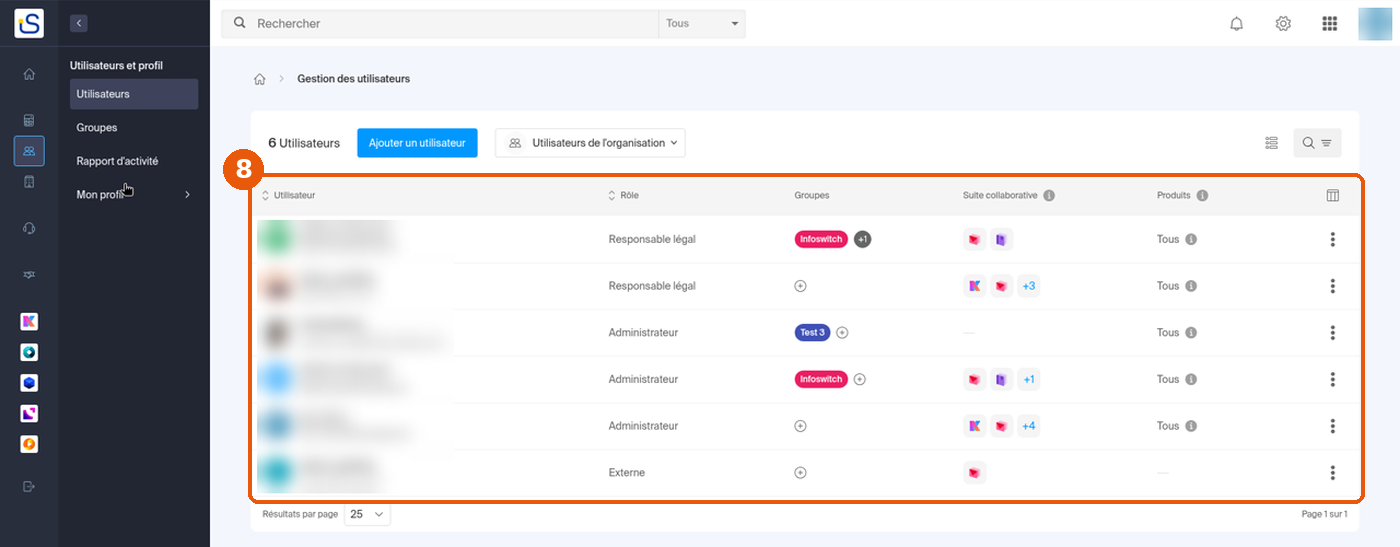Click the add-group plus in the +3 apps row

point(800,286)
